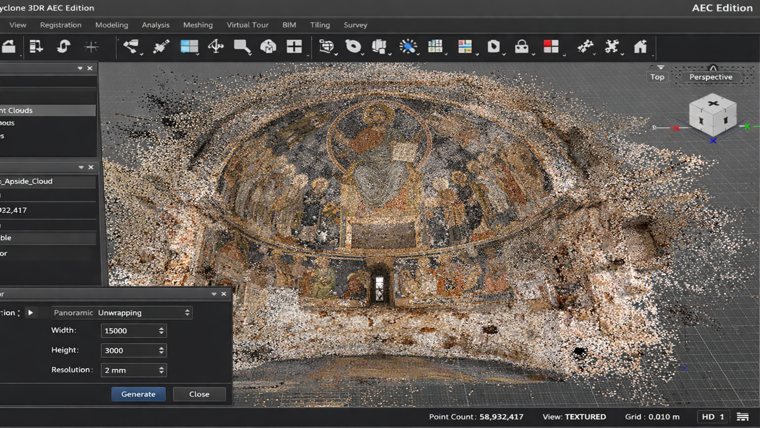Image resolution: width=760 pixels, height=428 pixels.
Task: Click the crosshair toolbar icon
Action: 91,47
